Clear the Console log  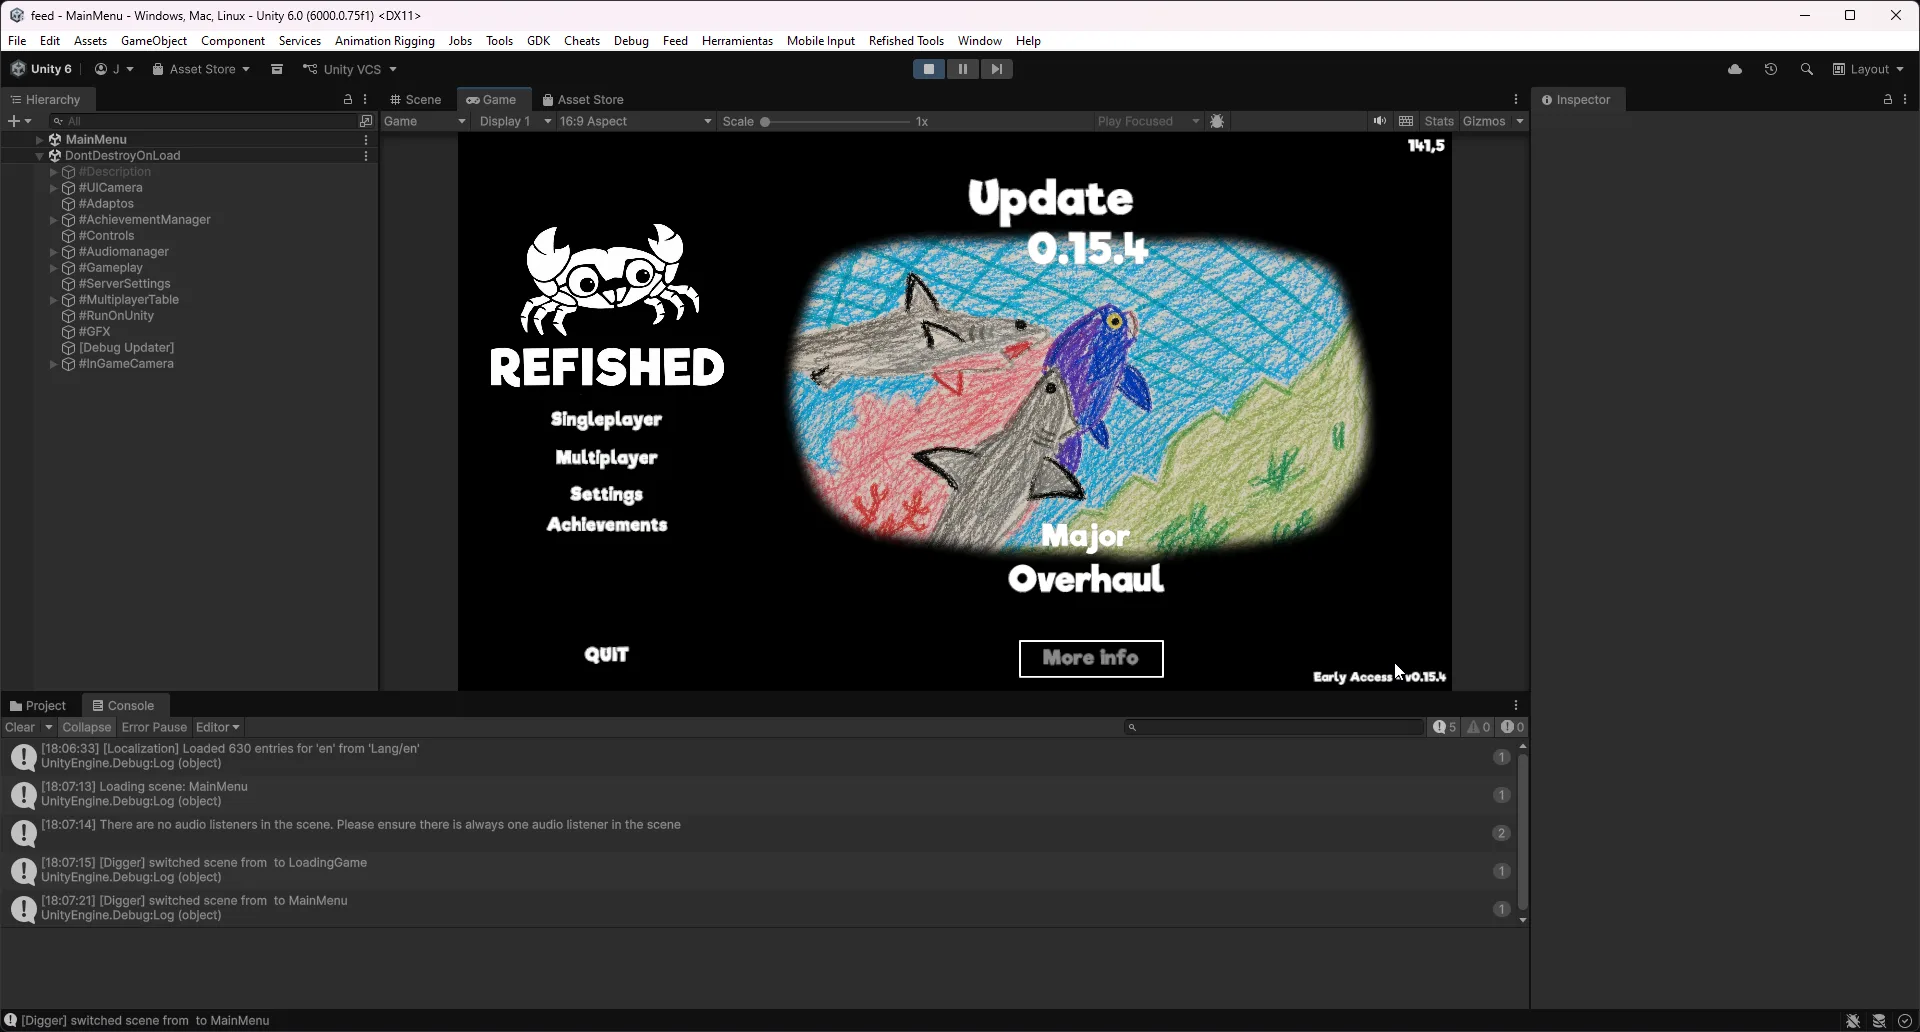click(20, 727)
